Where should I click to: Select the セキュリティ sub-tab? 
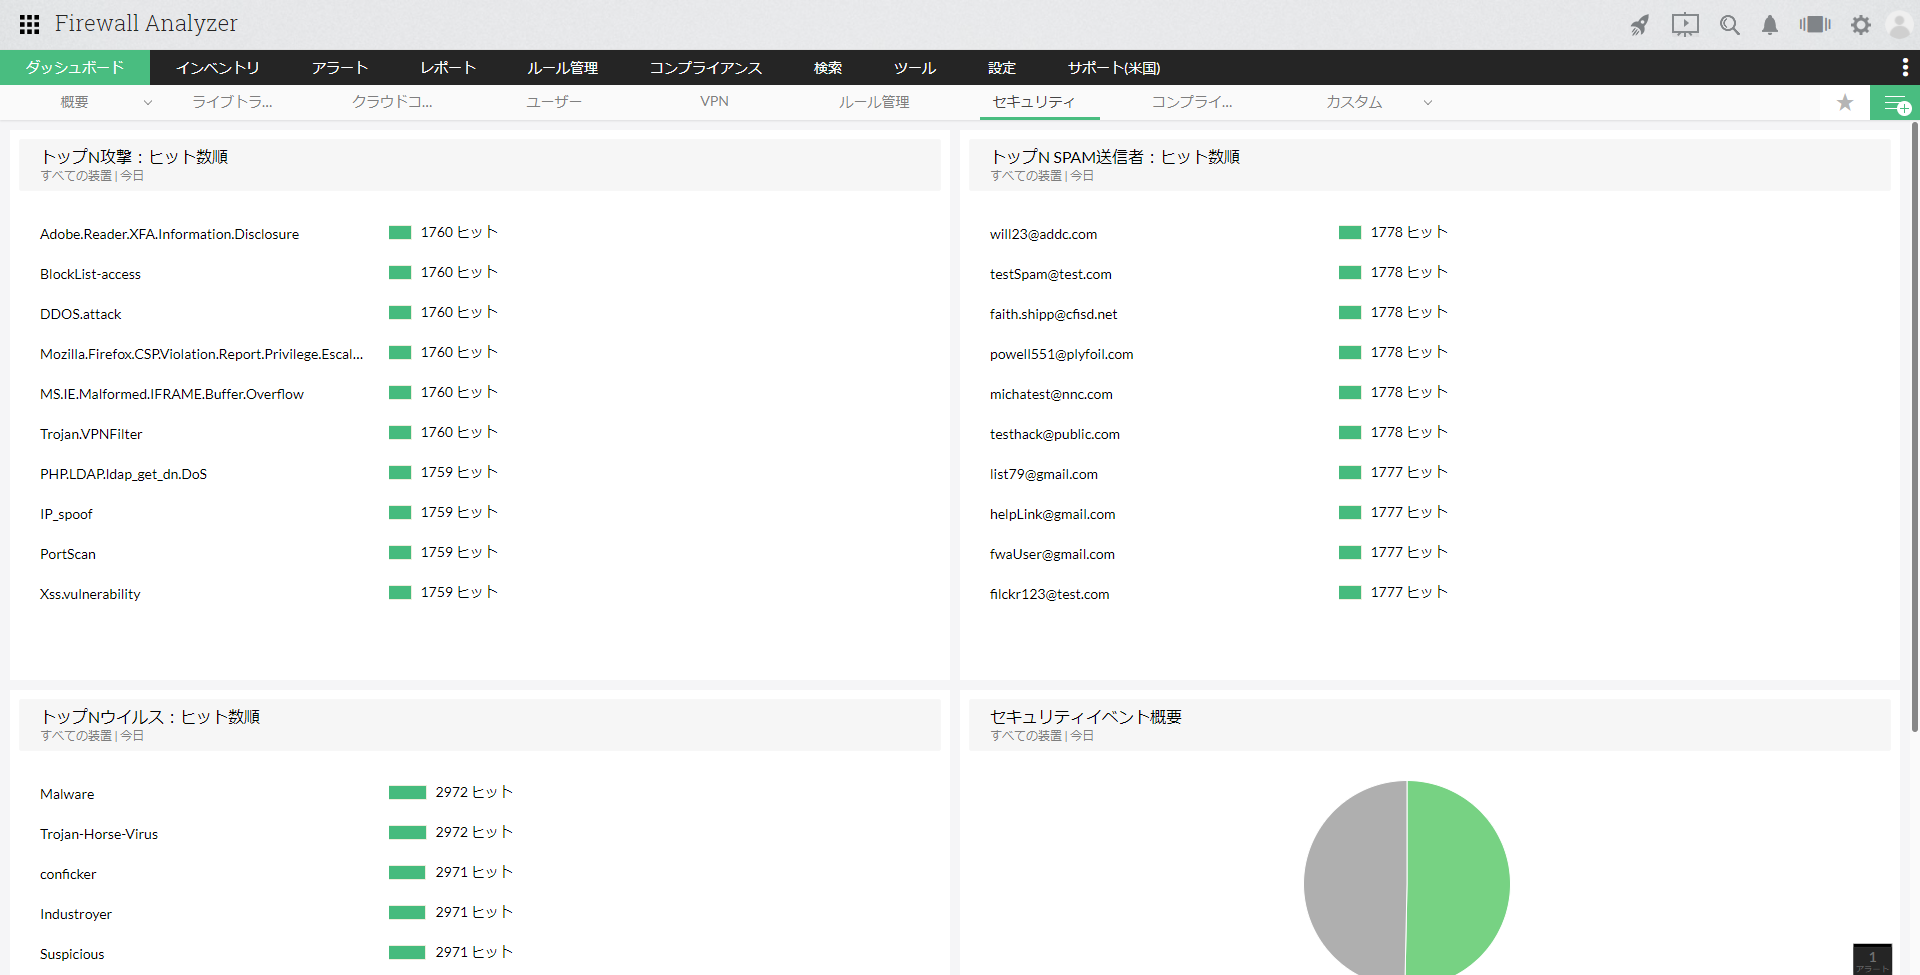[1034, 102]
